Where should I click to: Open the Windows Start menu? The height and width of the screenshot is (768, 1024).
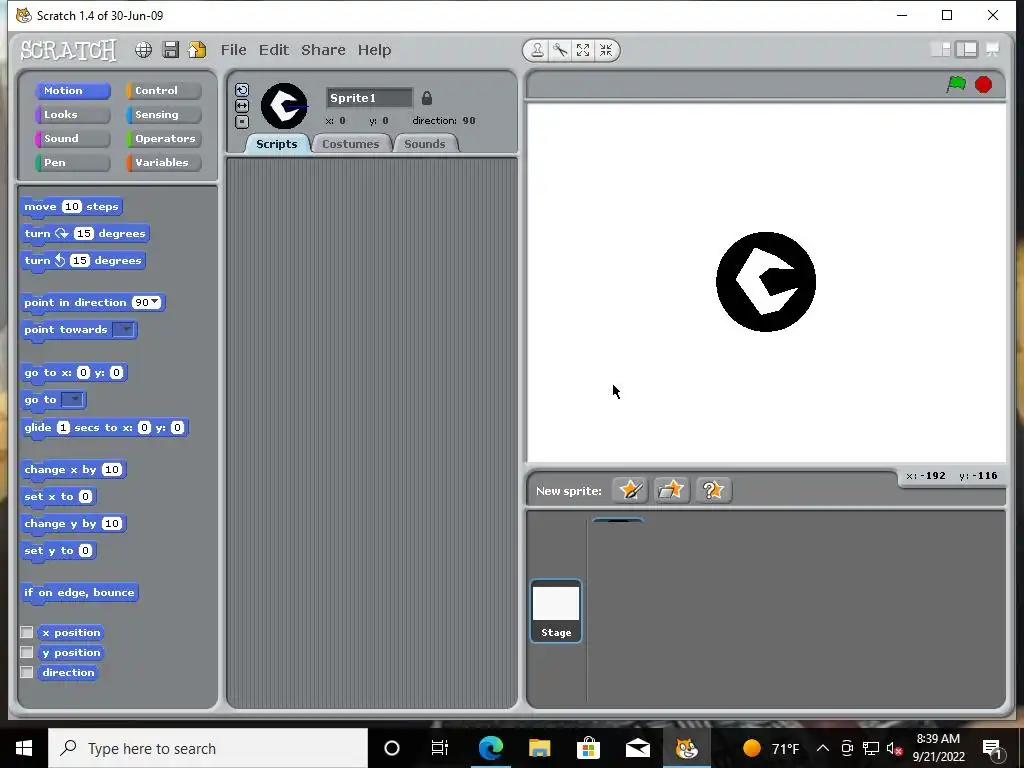point(24,748)
